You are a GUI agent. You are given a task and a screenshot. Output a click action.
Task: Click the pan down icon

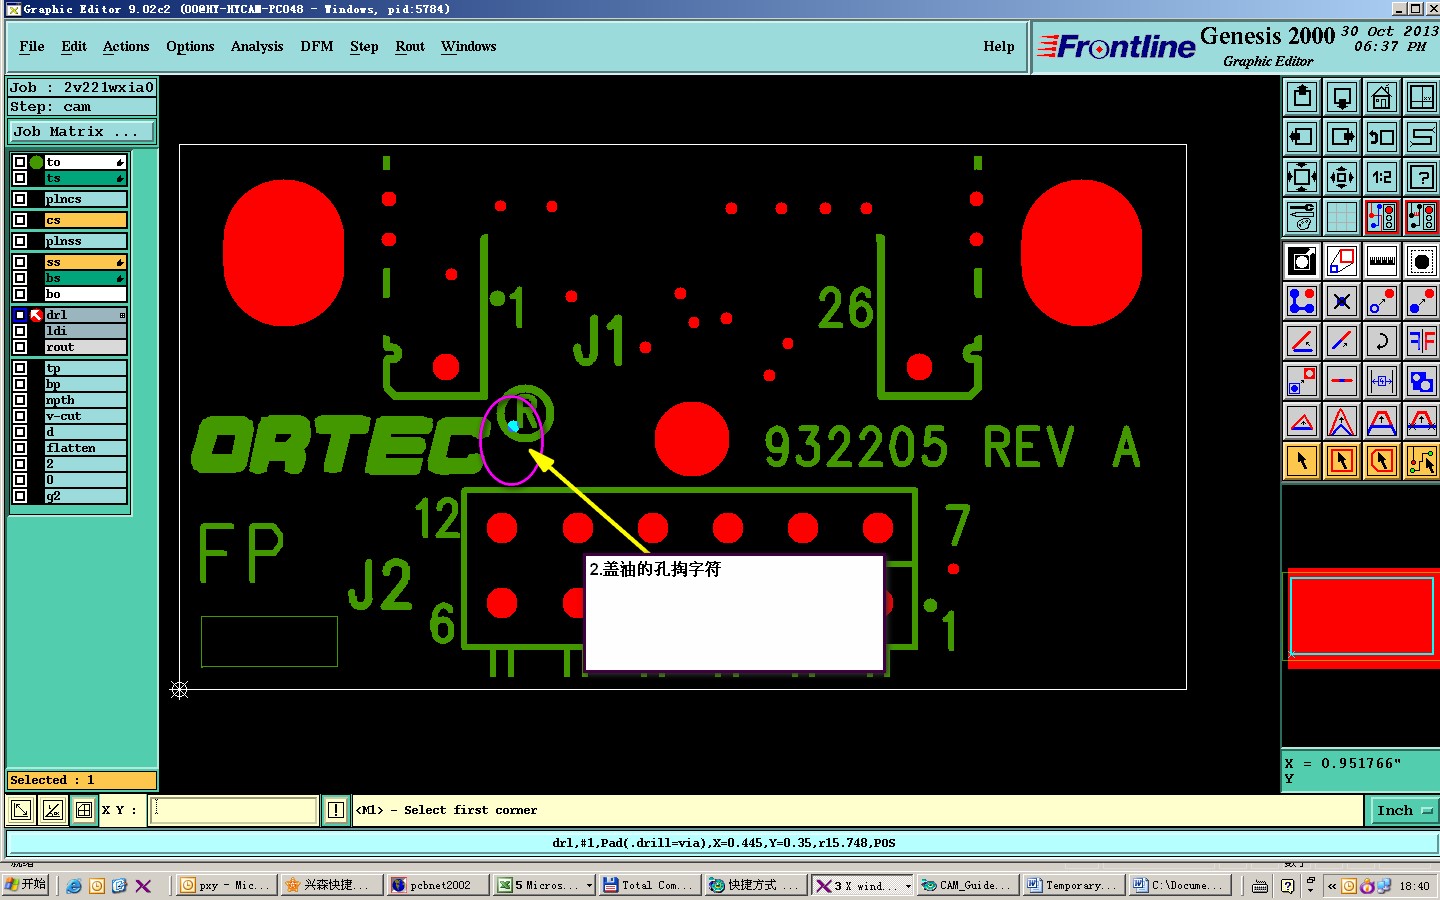[x=1342, y=97]
